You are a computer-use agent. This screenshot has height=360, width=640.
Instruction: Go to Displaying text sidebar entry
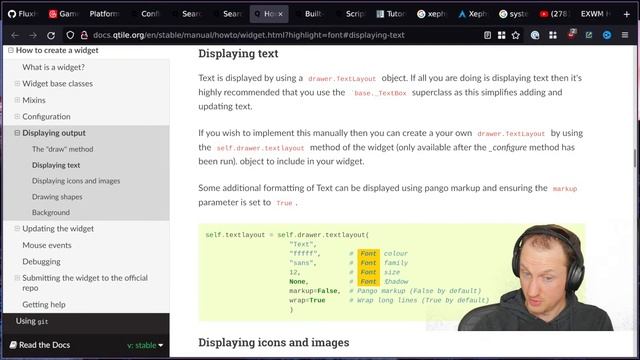[56, 165]
